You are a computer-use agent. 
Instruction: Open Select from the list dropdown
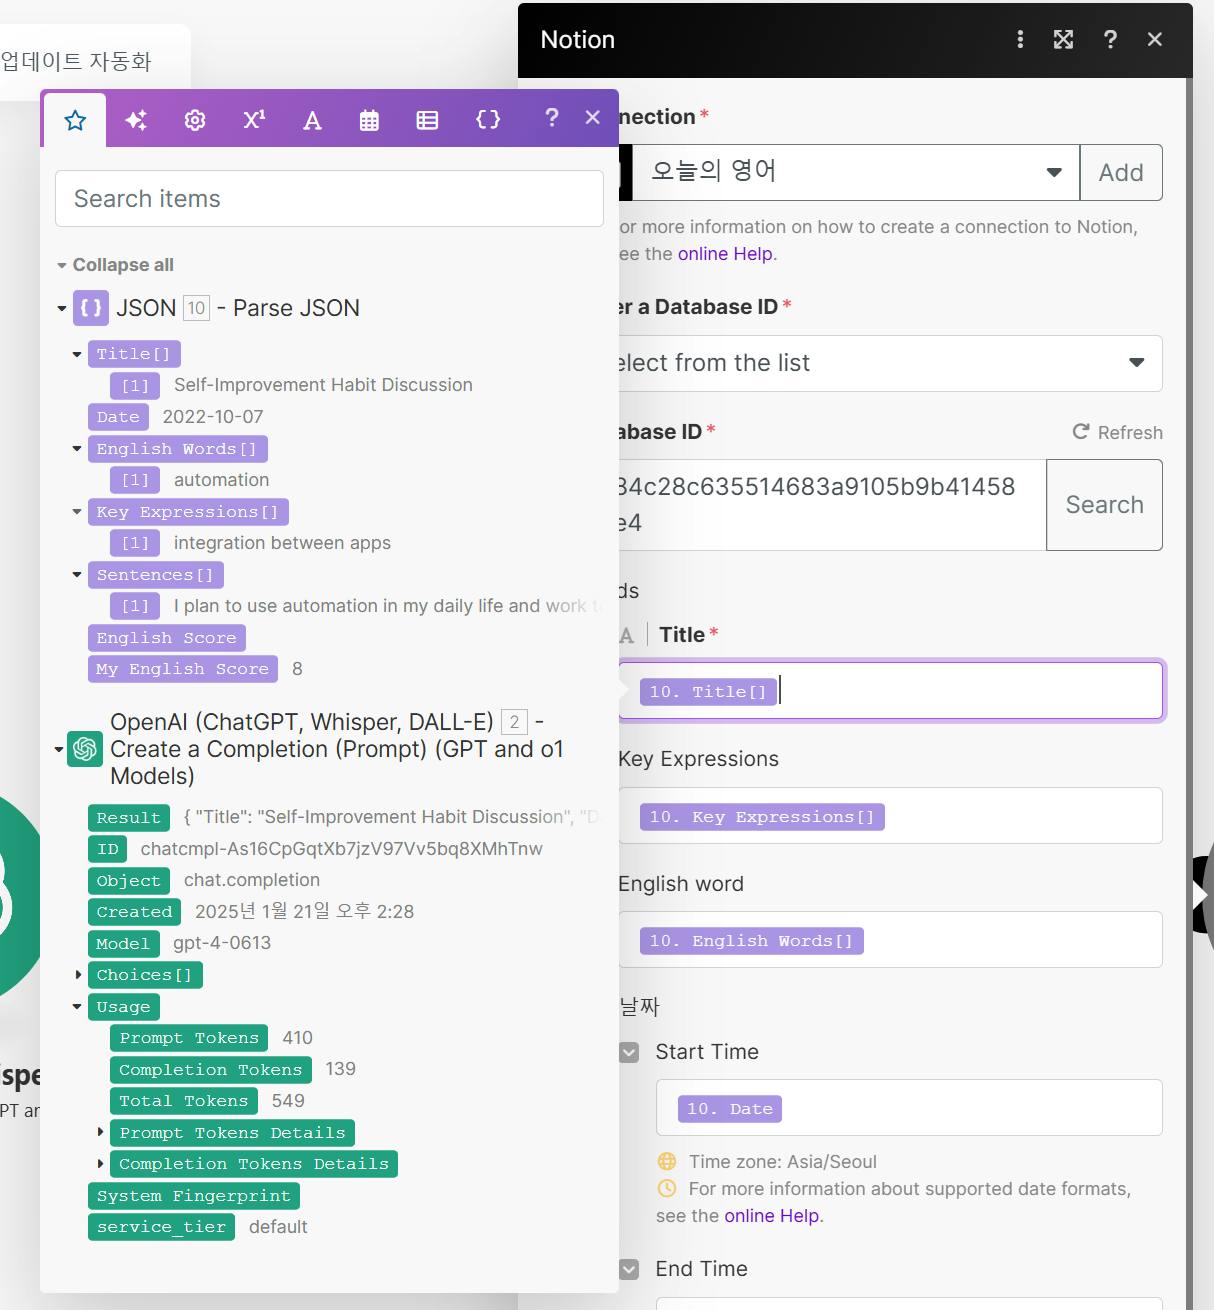click(890, 363)
